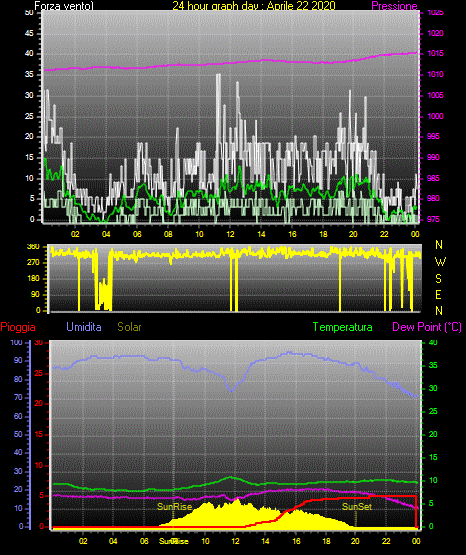Image resolution: width=466 pixels, height=555 pixels.
Task: Click hour label 22 under lower graph
Action: (x=386, y=541)
